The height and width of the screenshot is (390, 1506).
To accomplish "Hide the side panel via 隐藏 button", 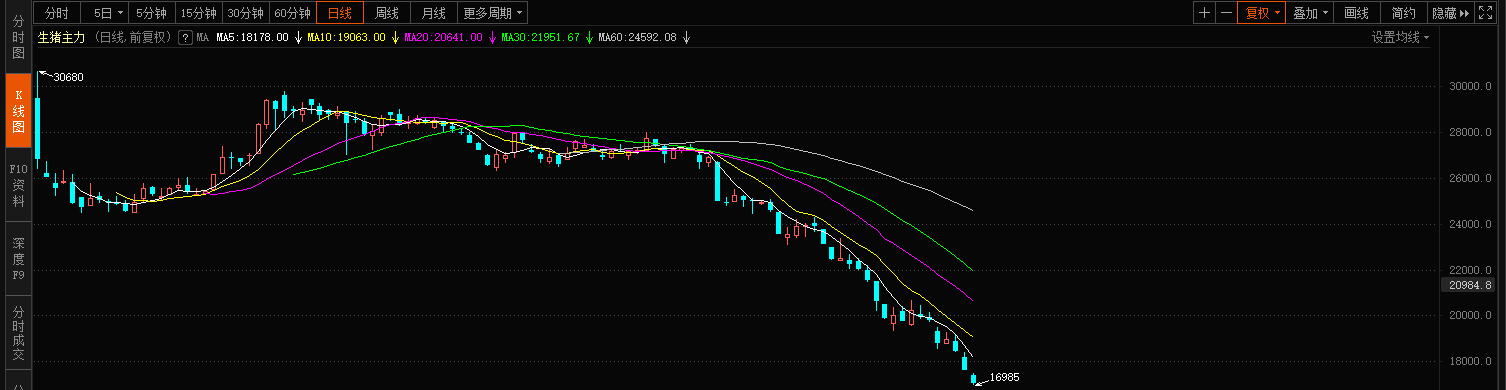I will [x=1450, y=13].
